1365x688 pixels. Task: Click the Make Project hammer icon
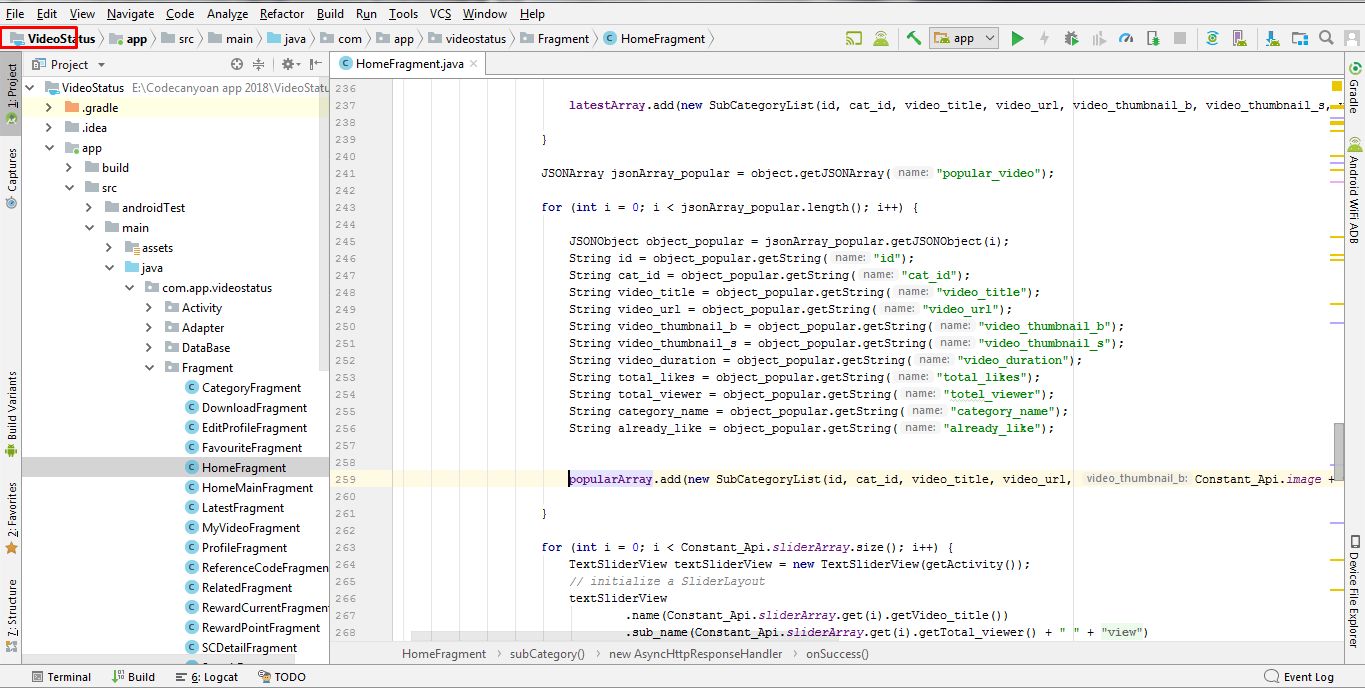click(914, 39)
